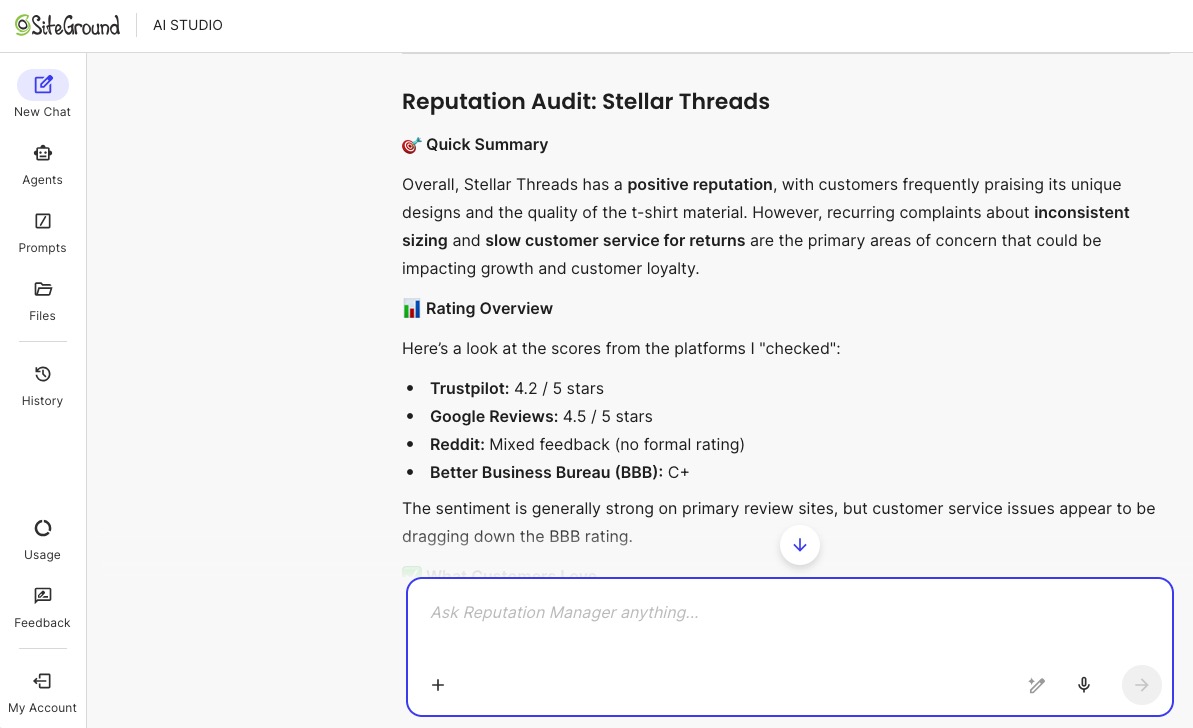Screen dimensions: 1193x728
Task: Click the plus icon to attach content
Action: point(438,685)
